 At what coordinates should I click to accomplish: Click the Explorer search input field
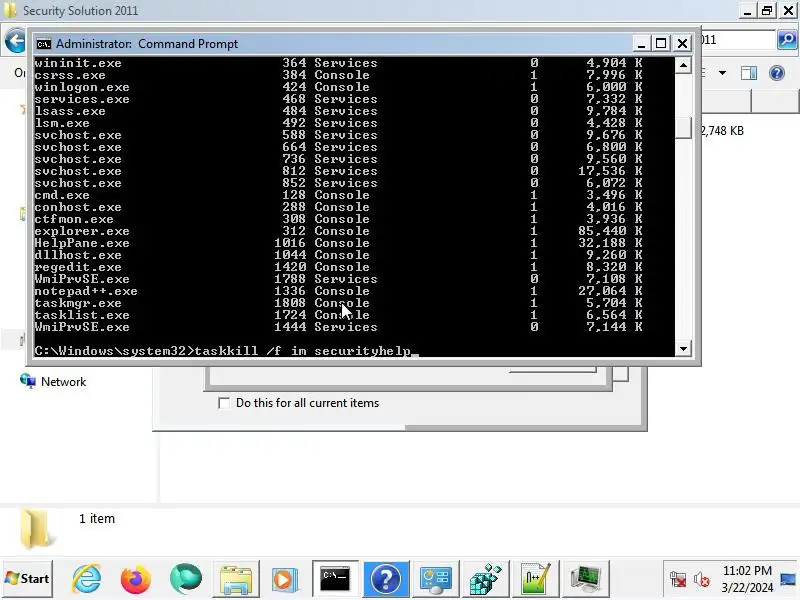(737, 40)
